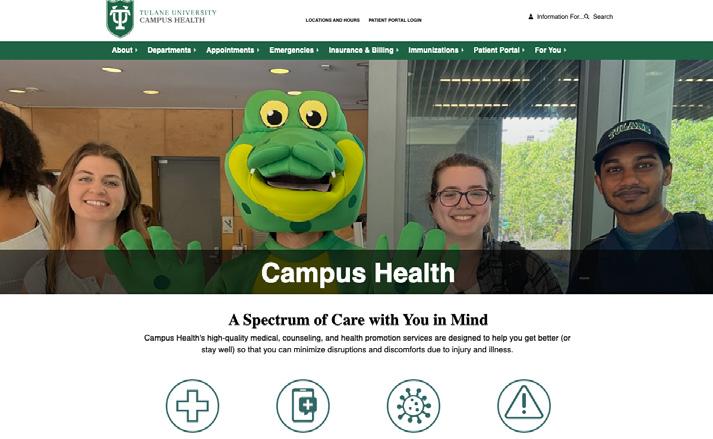Open the Patient Portal Login link
The width and height of the screenshot is (713, 439).
tap(395, 20)
